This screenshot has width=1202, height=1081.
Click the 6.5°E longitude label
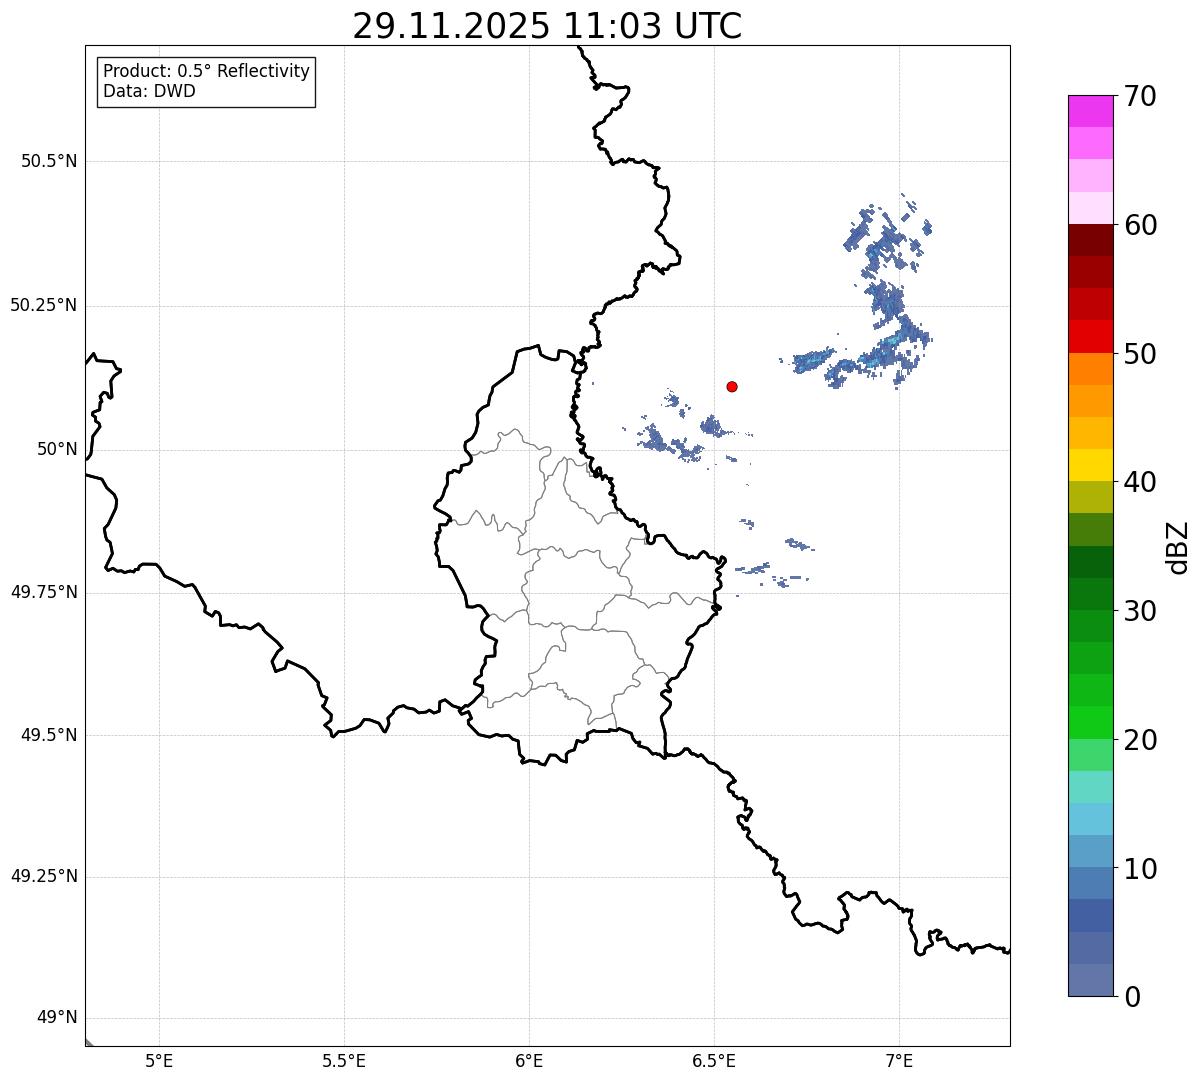coord(714,1061)
